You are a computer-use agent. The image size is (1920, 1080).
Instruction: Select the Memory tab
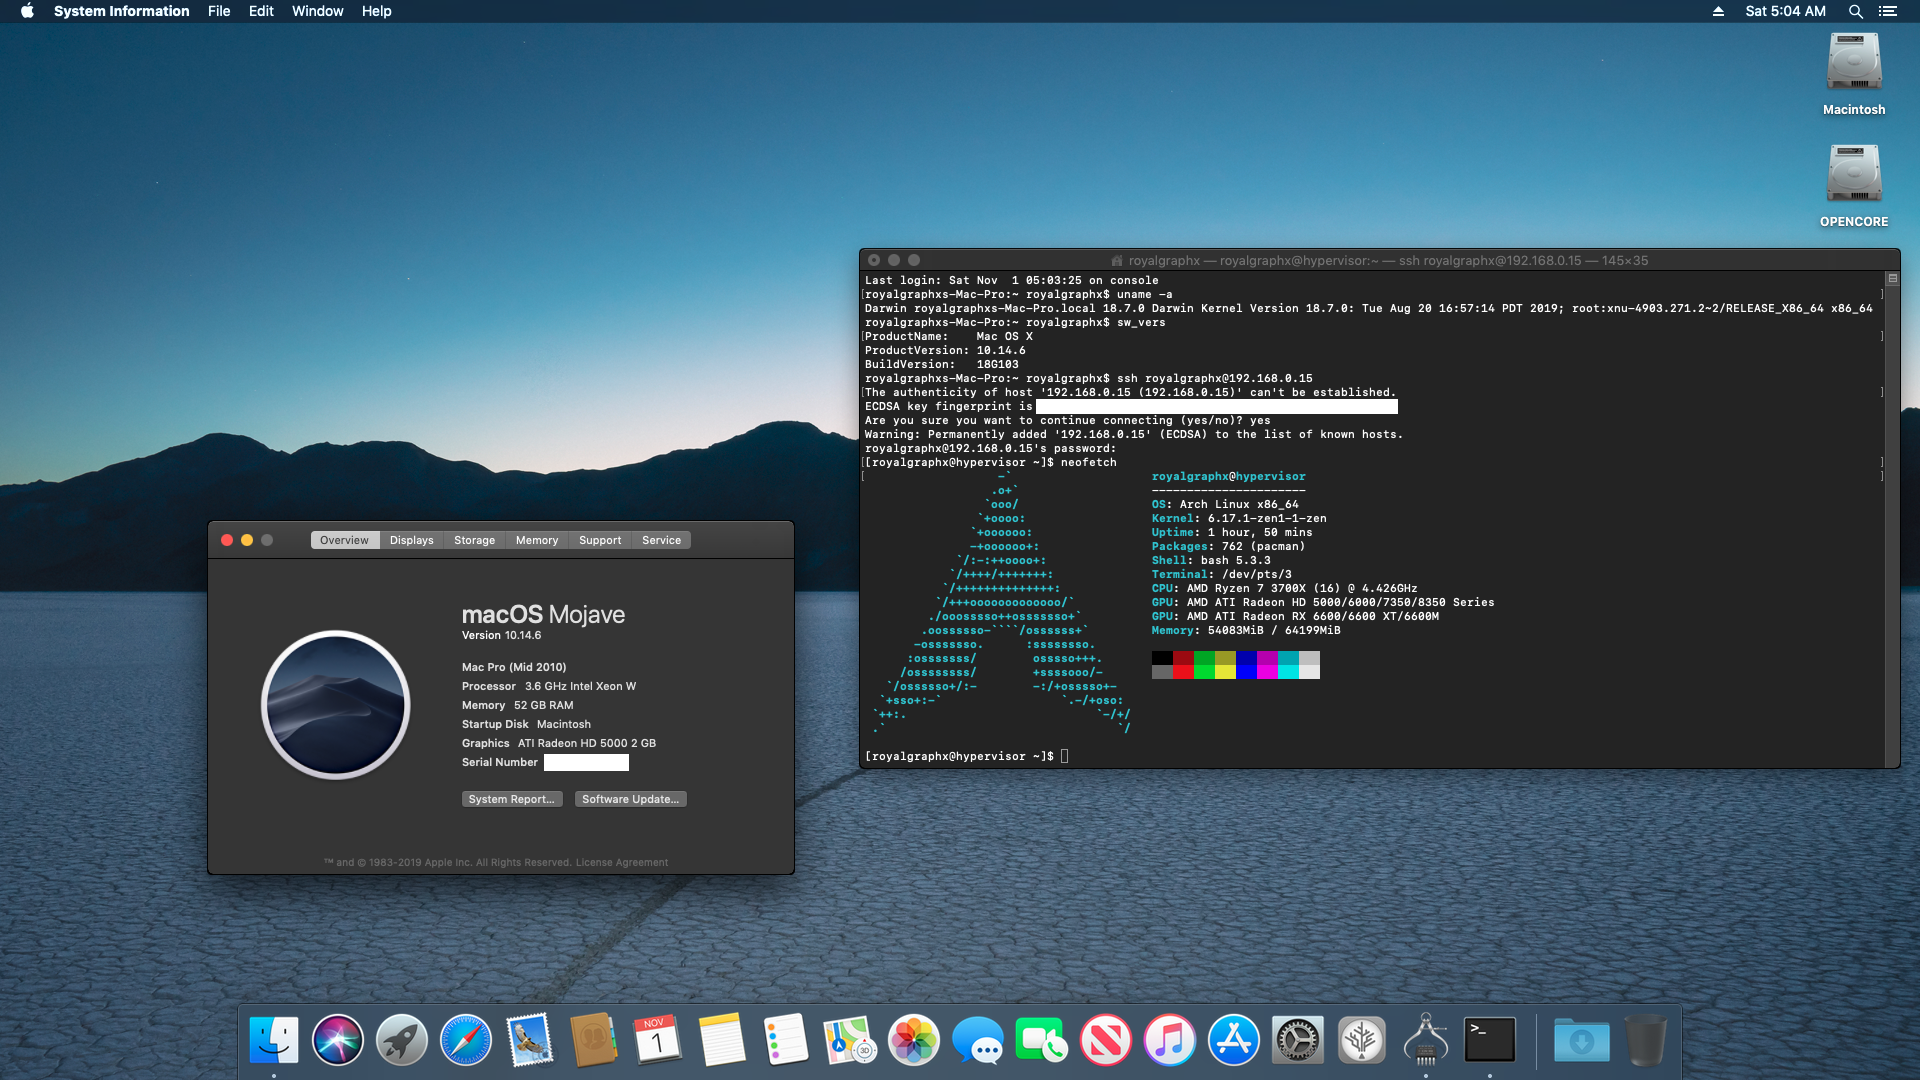click(536, 540)
